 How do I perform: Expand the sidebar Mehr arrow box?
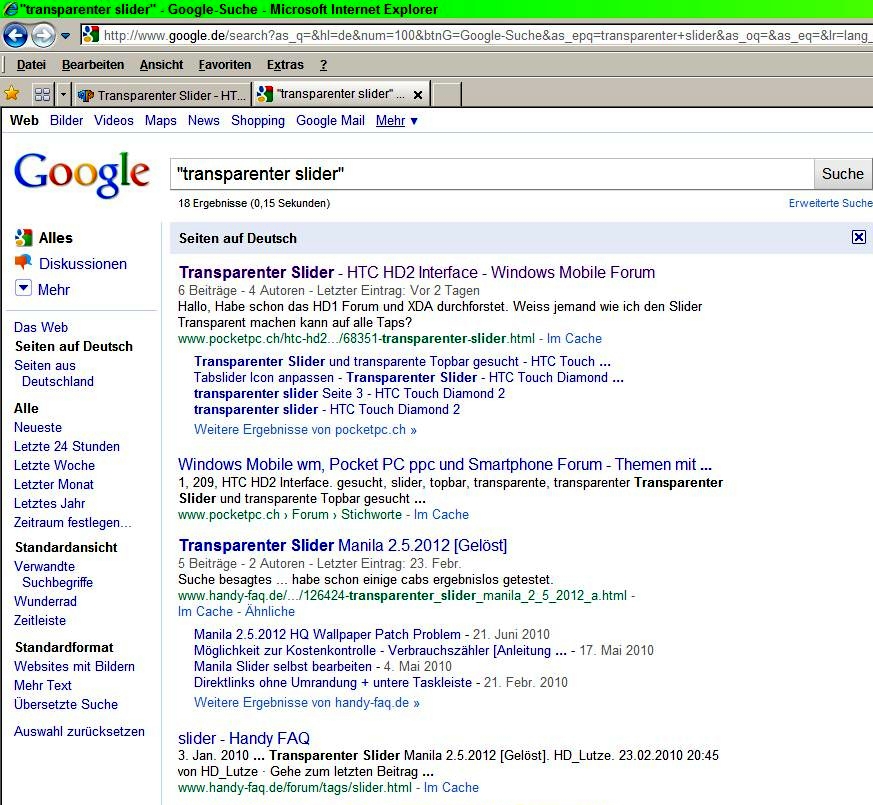(x=23, y=288)
